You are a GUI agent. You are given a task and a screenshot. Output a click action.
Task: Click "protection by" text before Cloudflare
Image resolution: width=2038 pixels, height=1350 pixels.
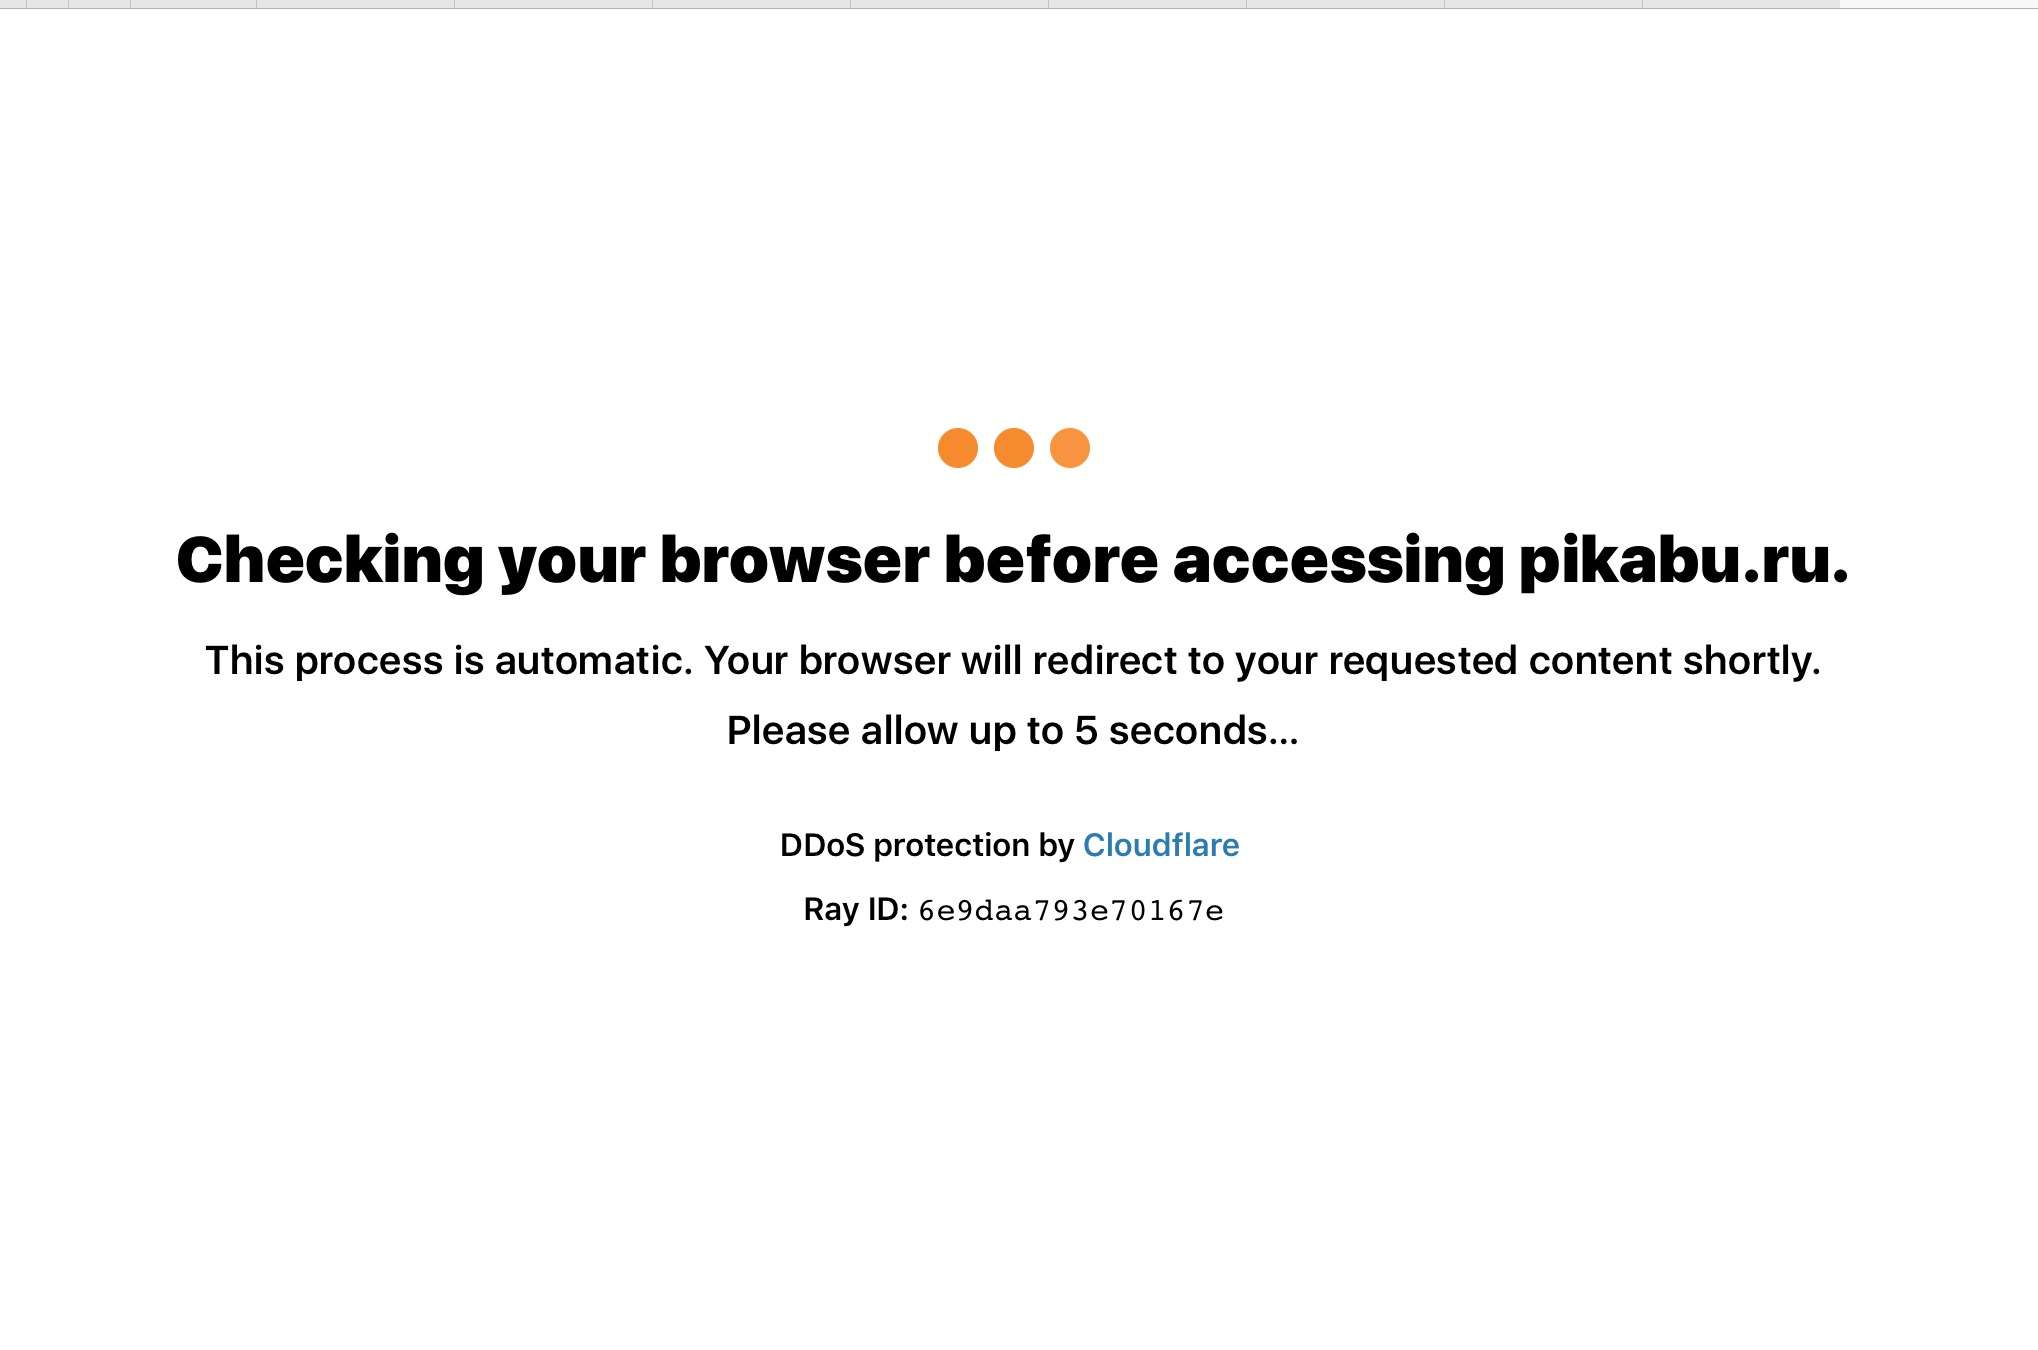point(973,846)
